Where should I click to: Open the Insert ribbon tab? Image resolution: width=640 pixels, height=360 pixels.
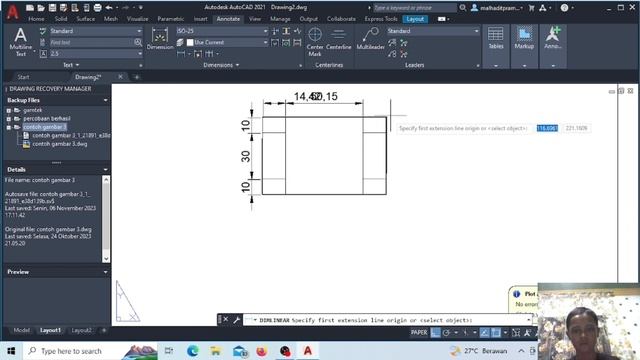(x=200, y=19)
